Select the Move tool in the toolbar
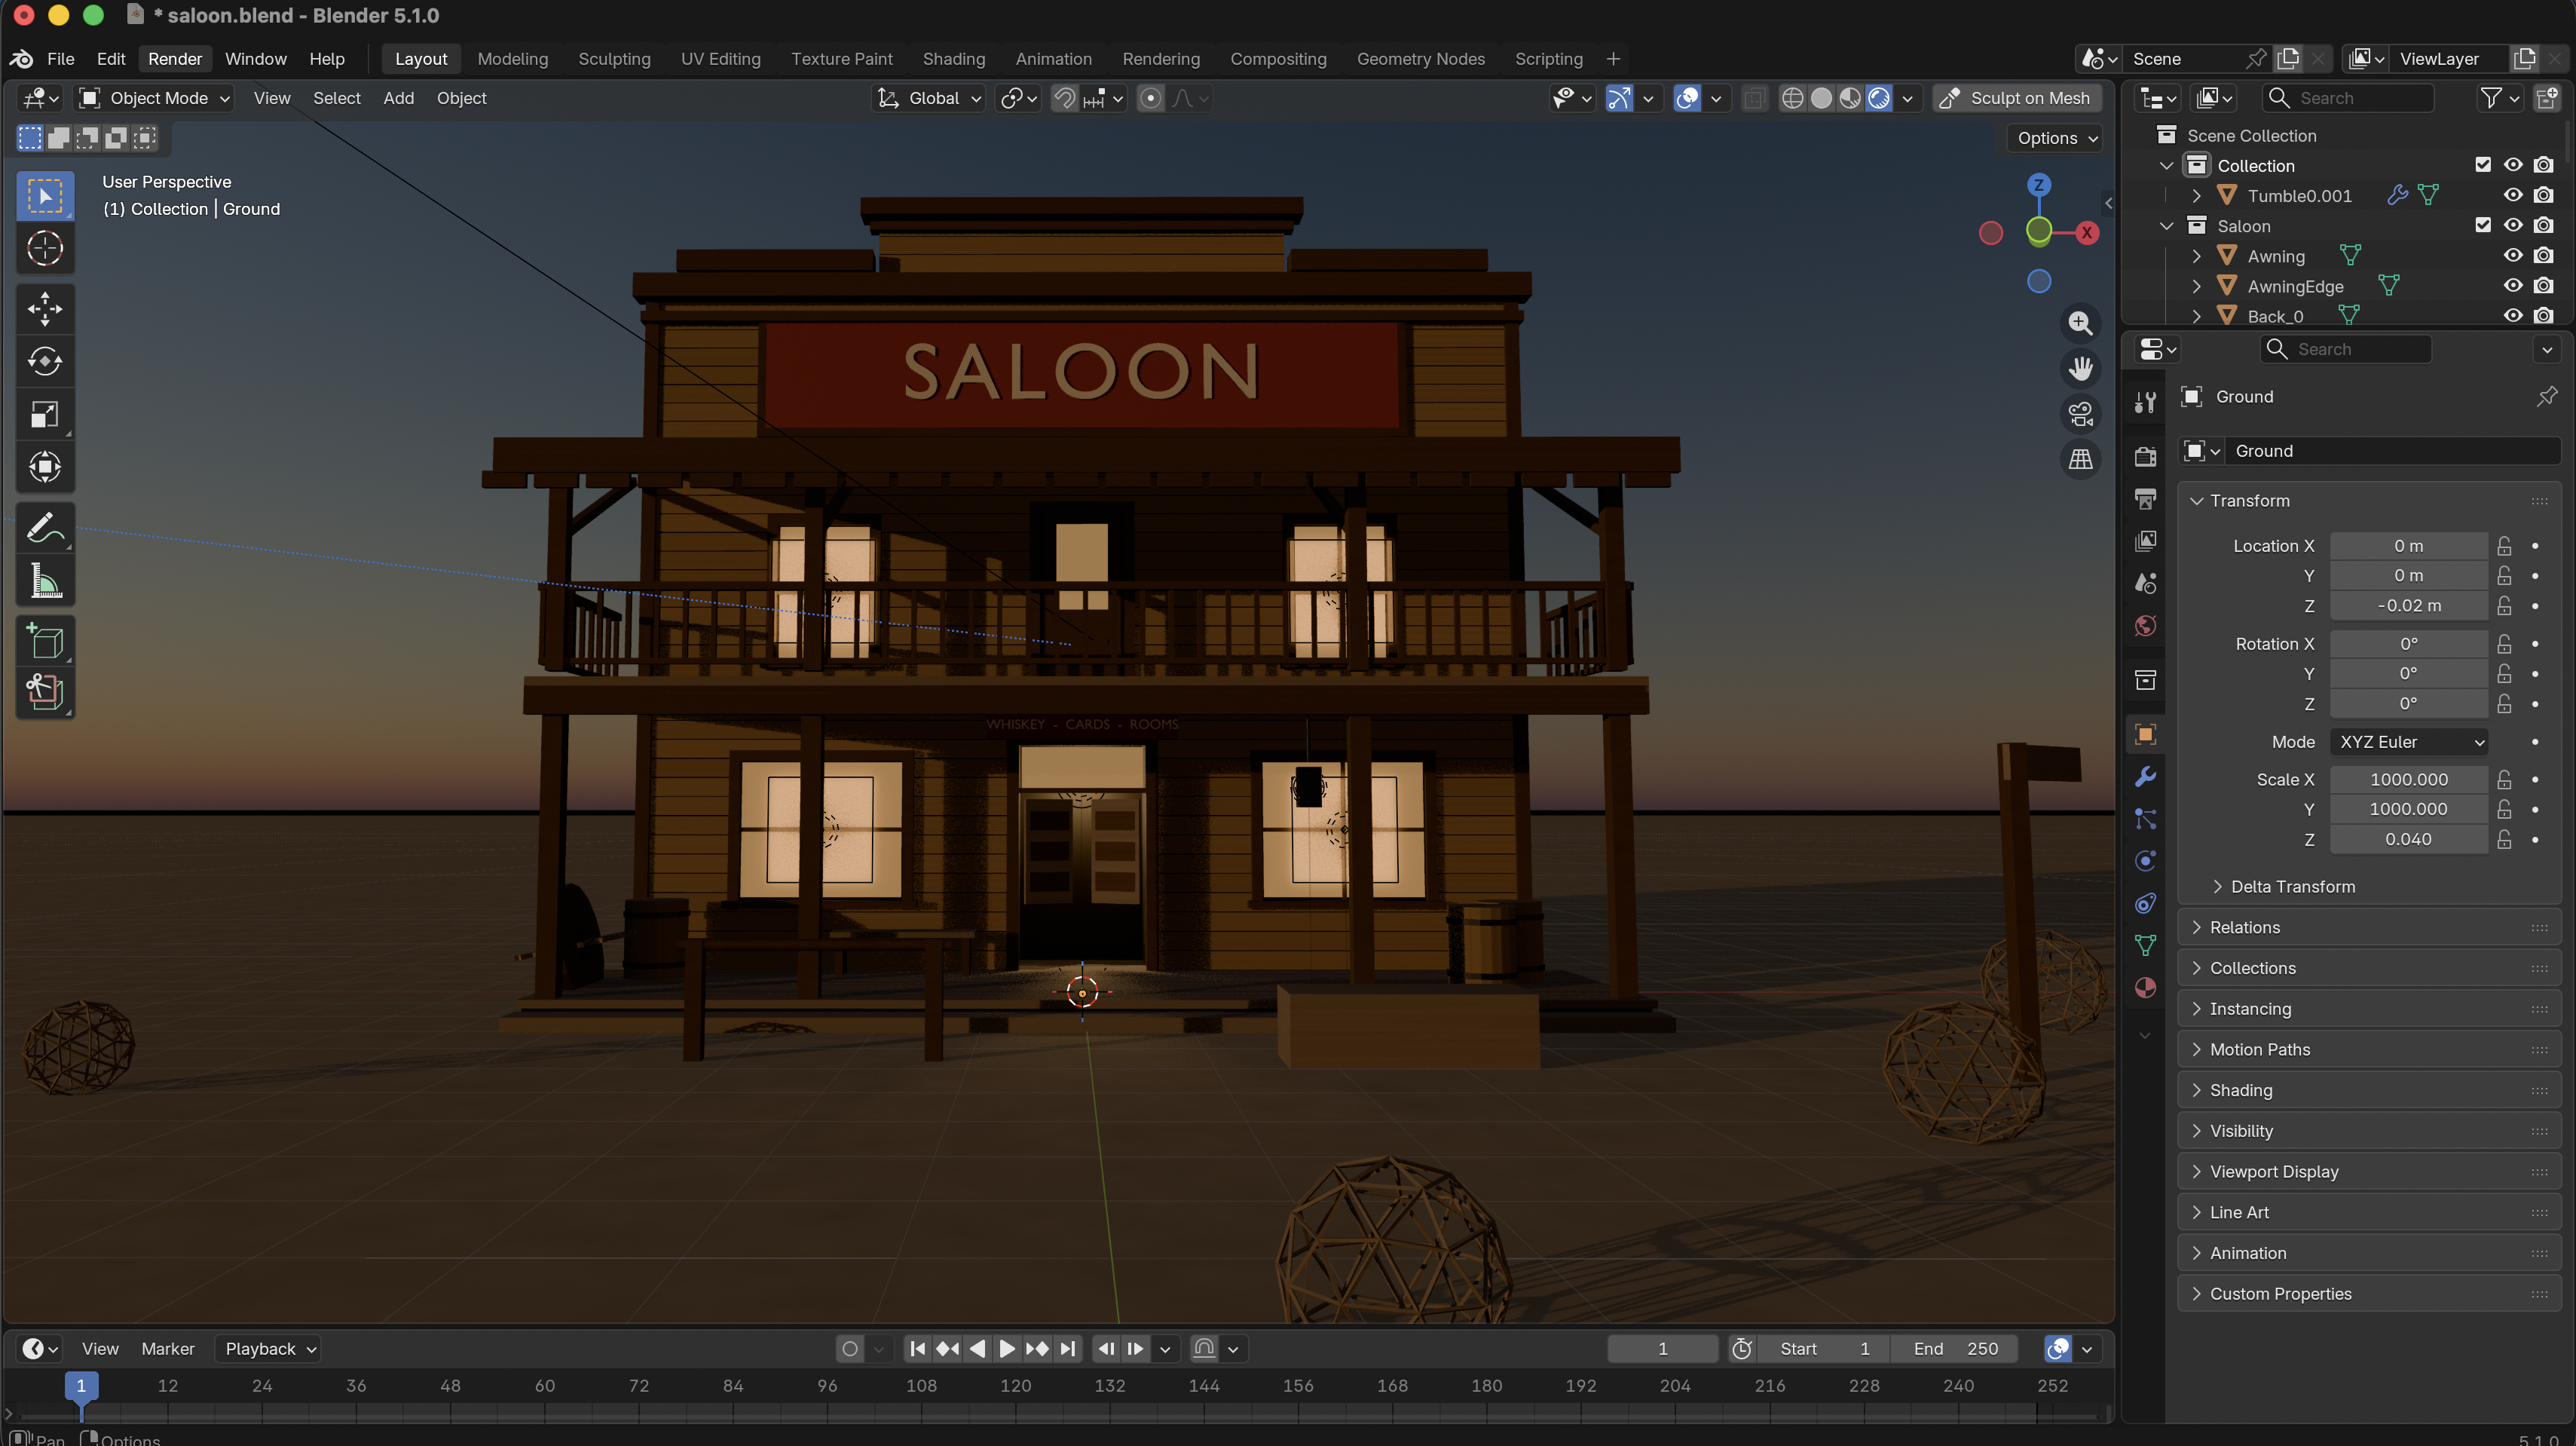The height and width of the screenshot is (1446, 2576). coord(44,309)
